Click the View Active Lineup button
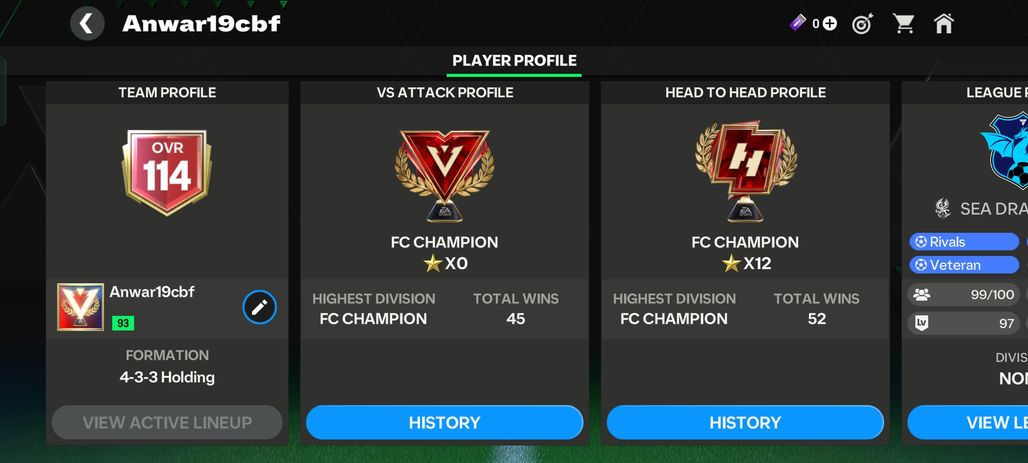 coord(167,422)
